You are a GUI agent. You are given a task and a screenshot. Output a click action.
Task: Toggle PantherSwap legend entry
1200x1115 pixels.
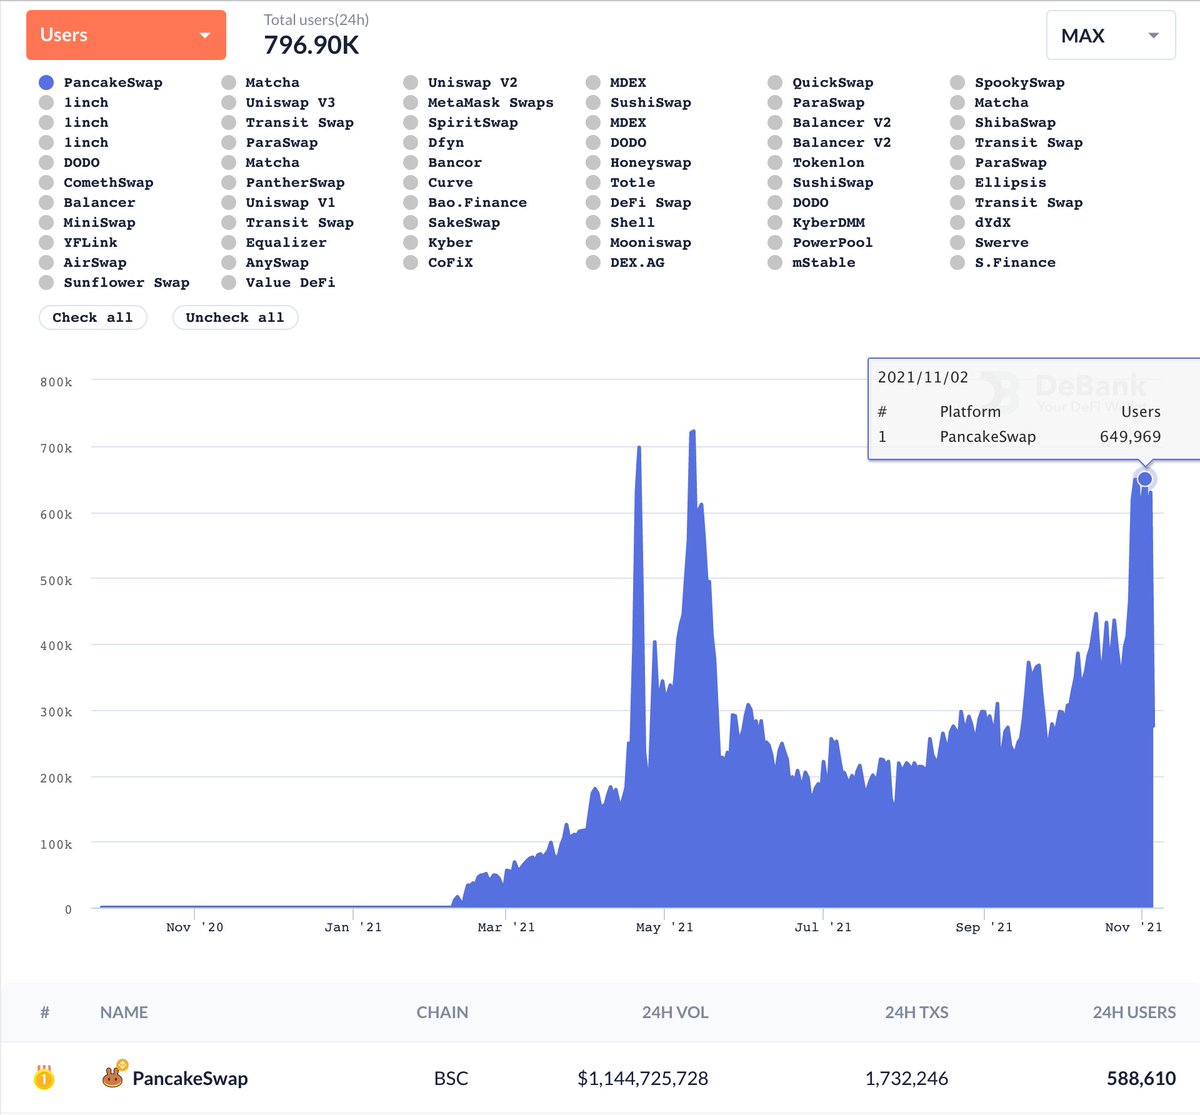(282, 183)
